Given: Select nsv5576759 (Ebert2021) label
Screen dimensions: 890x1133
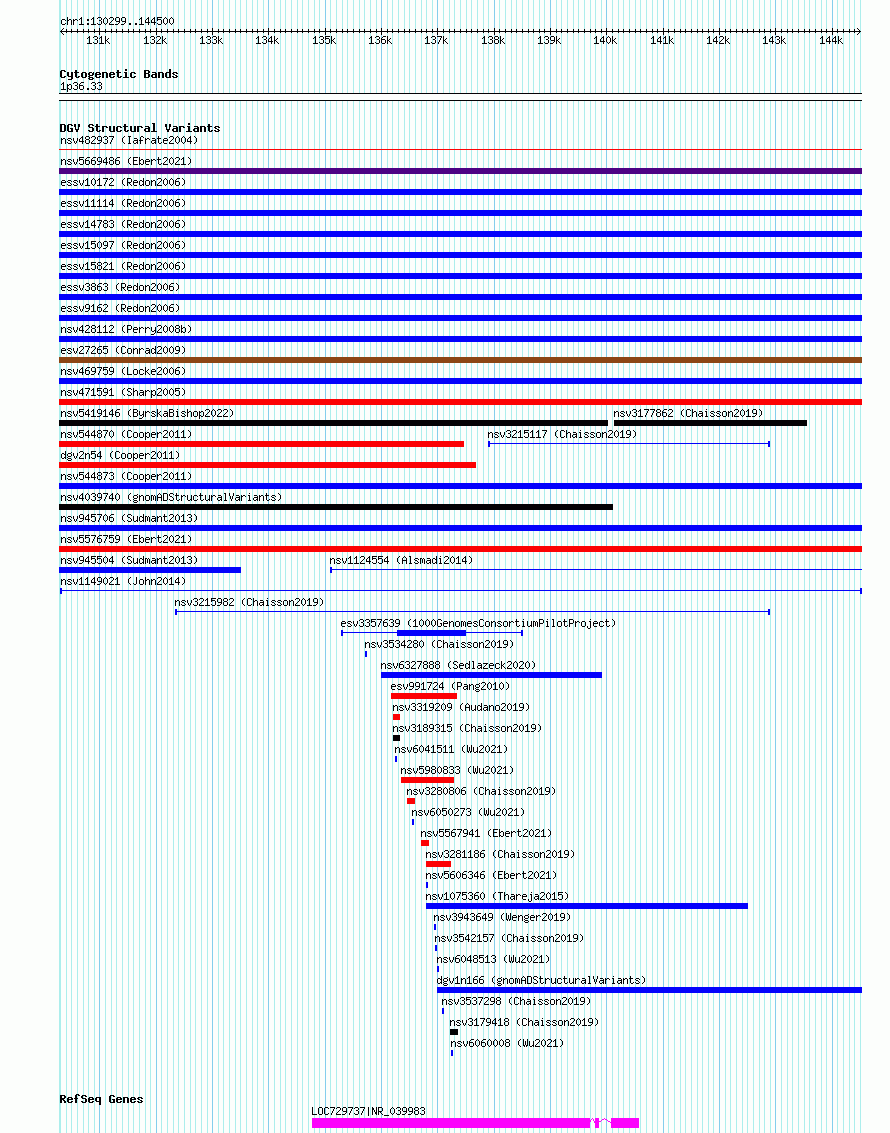Looking at the screenshot, I should 126,539.
